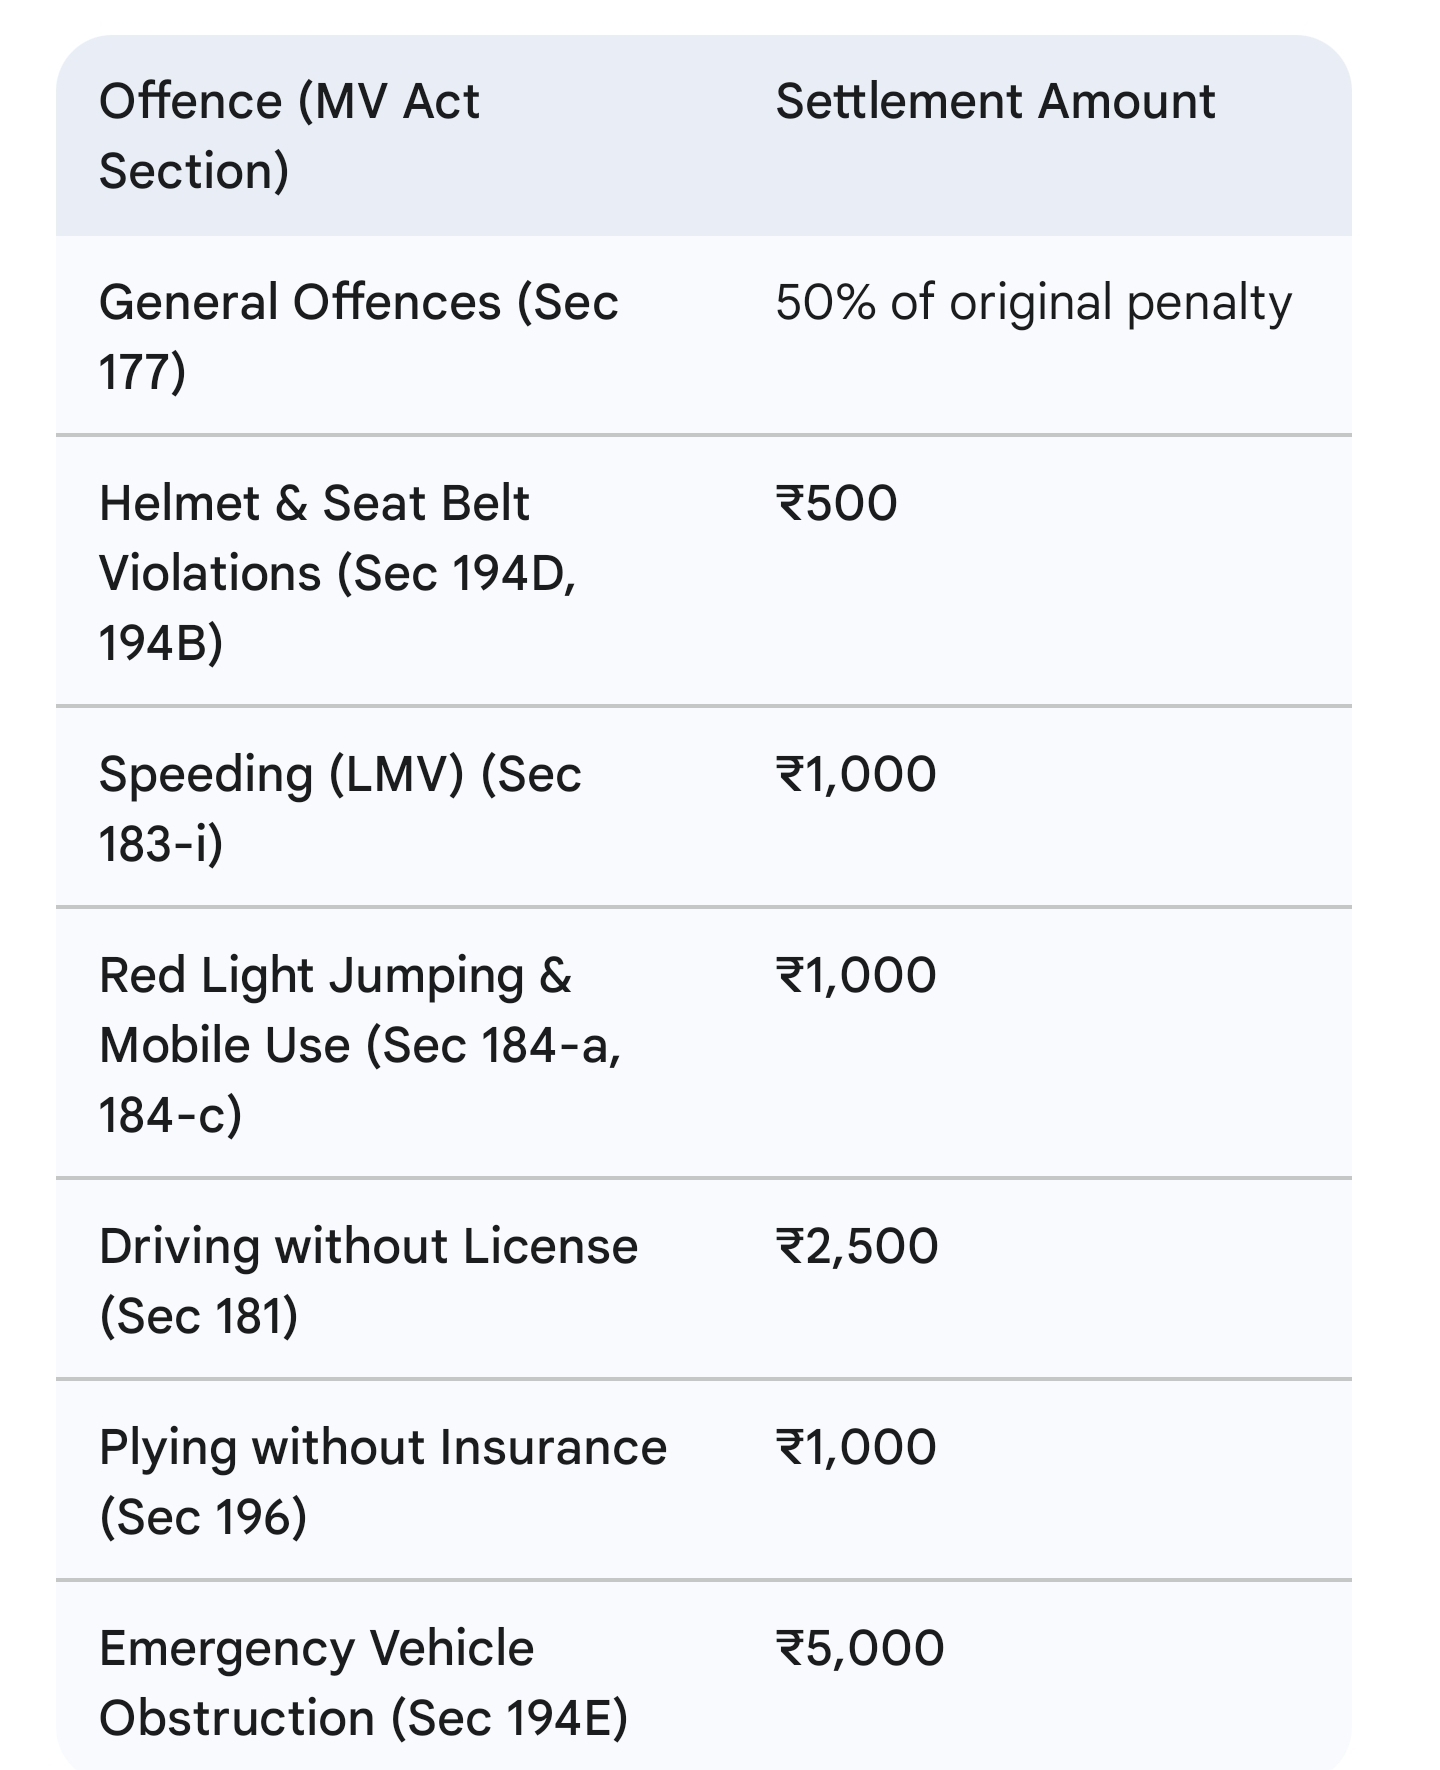Click the 'Settlement Amount' column header
The image size is (1440, 1770).
995,102
